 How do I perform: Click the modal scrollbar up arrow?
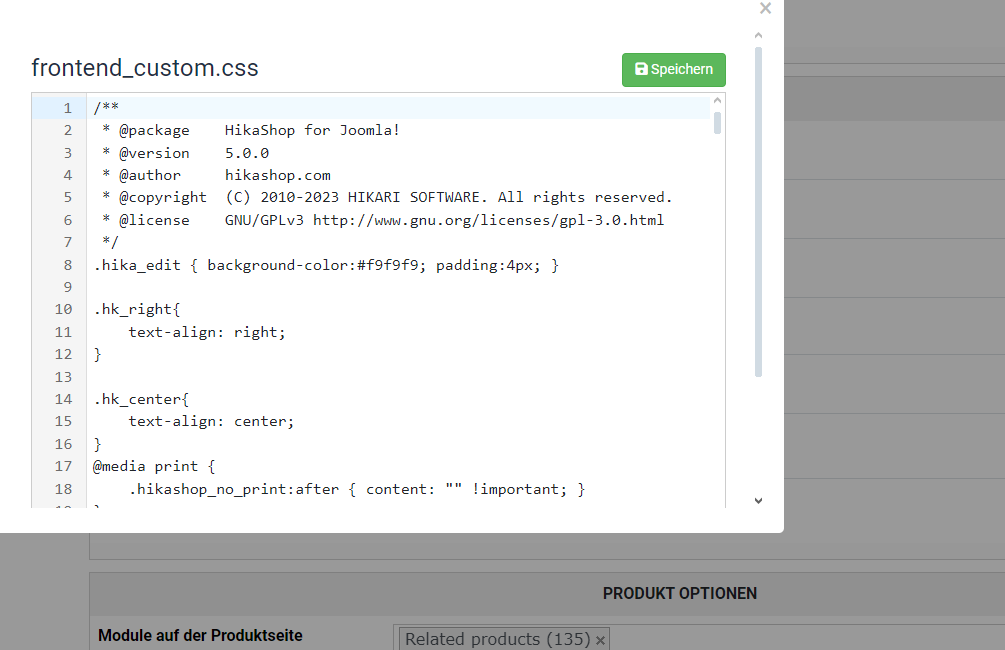click(x=758, y=36)
